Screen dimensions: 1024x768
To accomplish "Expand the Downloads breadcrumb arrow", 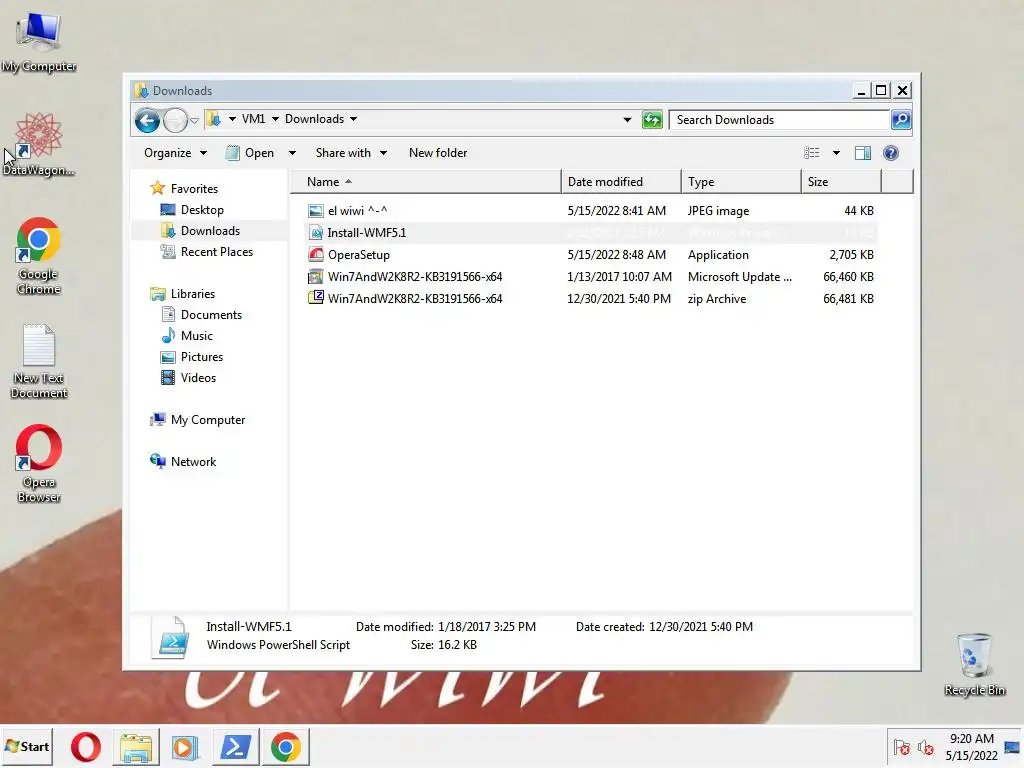I will pos(353,119).
